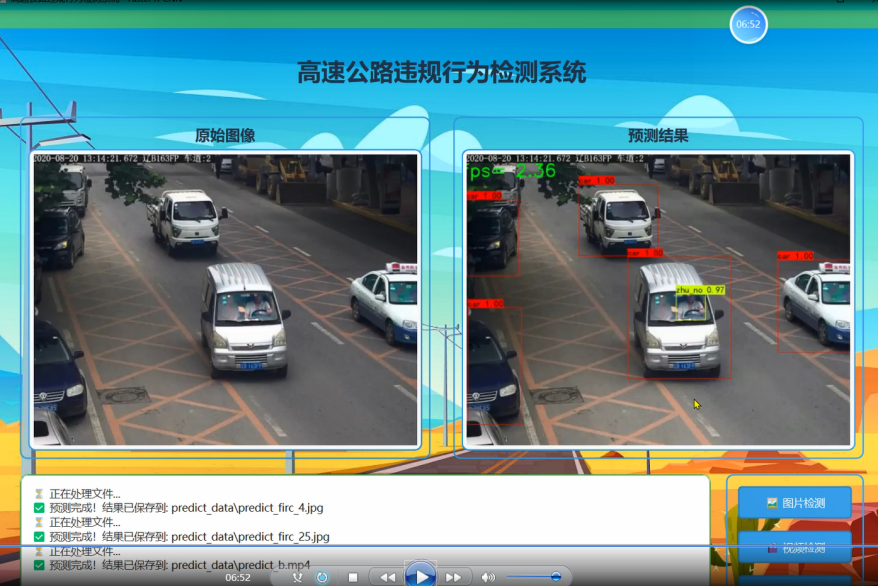
Task: Click the rewind previous button
Action: (387, 577)
